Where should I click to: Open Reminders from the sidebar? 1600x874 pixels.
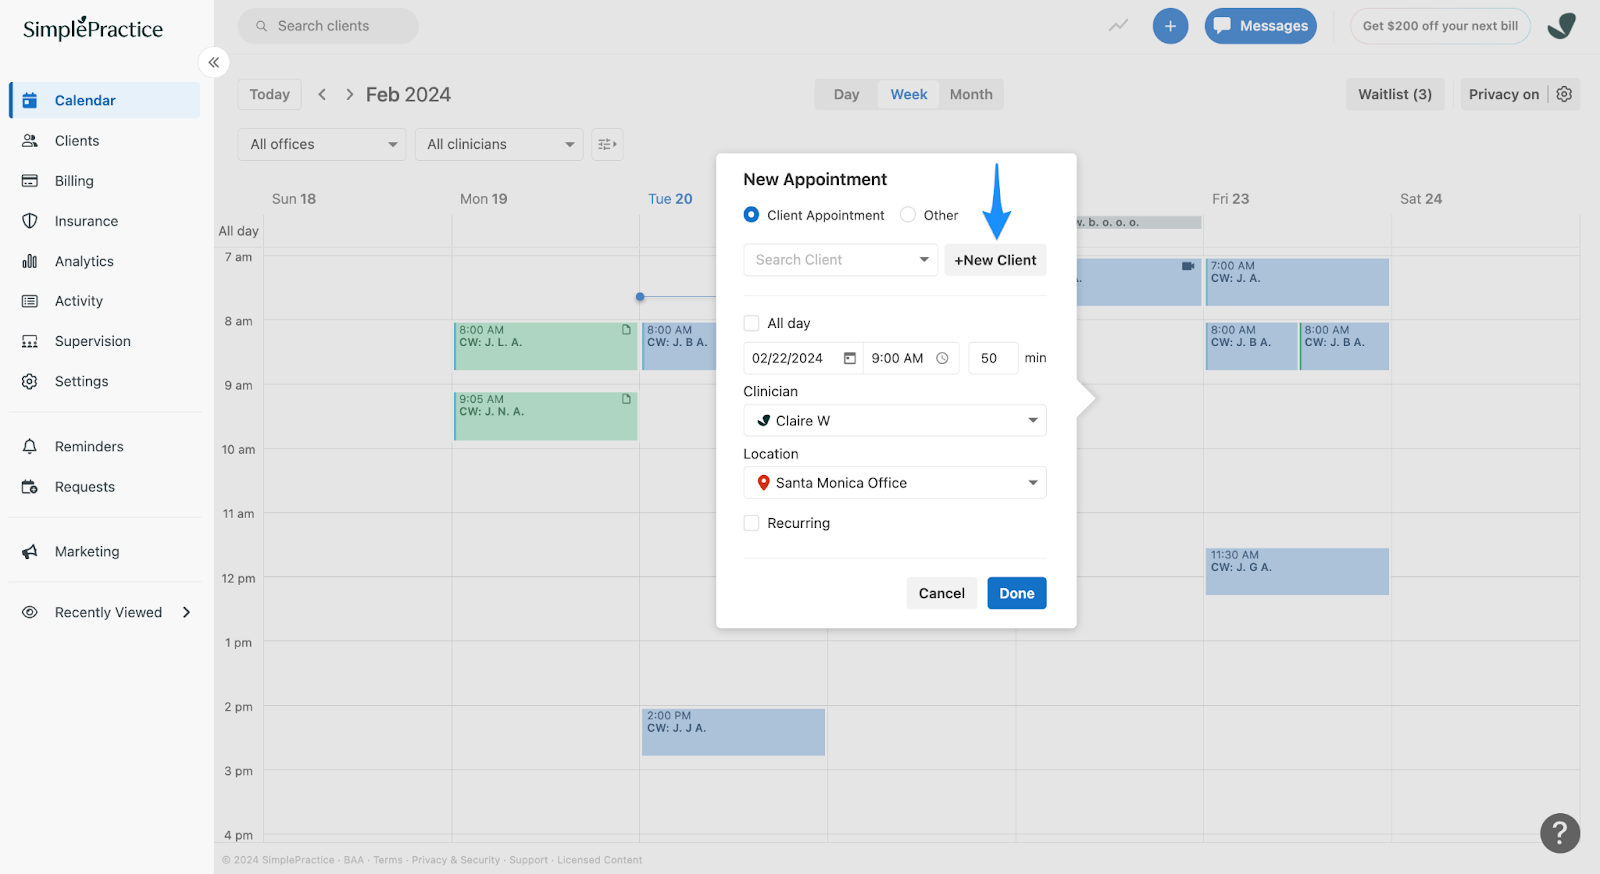88,446
